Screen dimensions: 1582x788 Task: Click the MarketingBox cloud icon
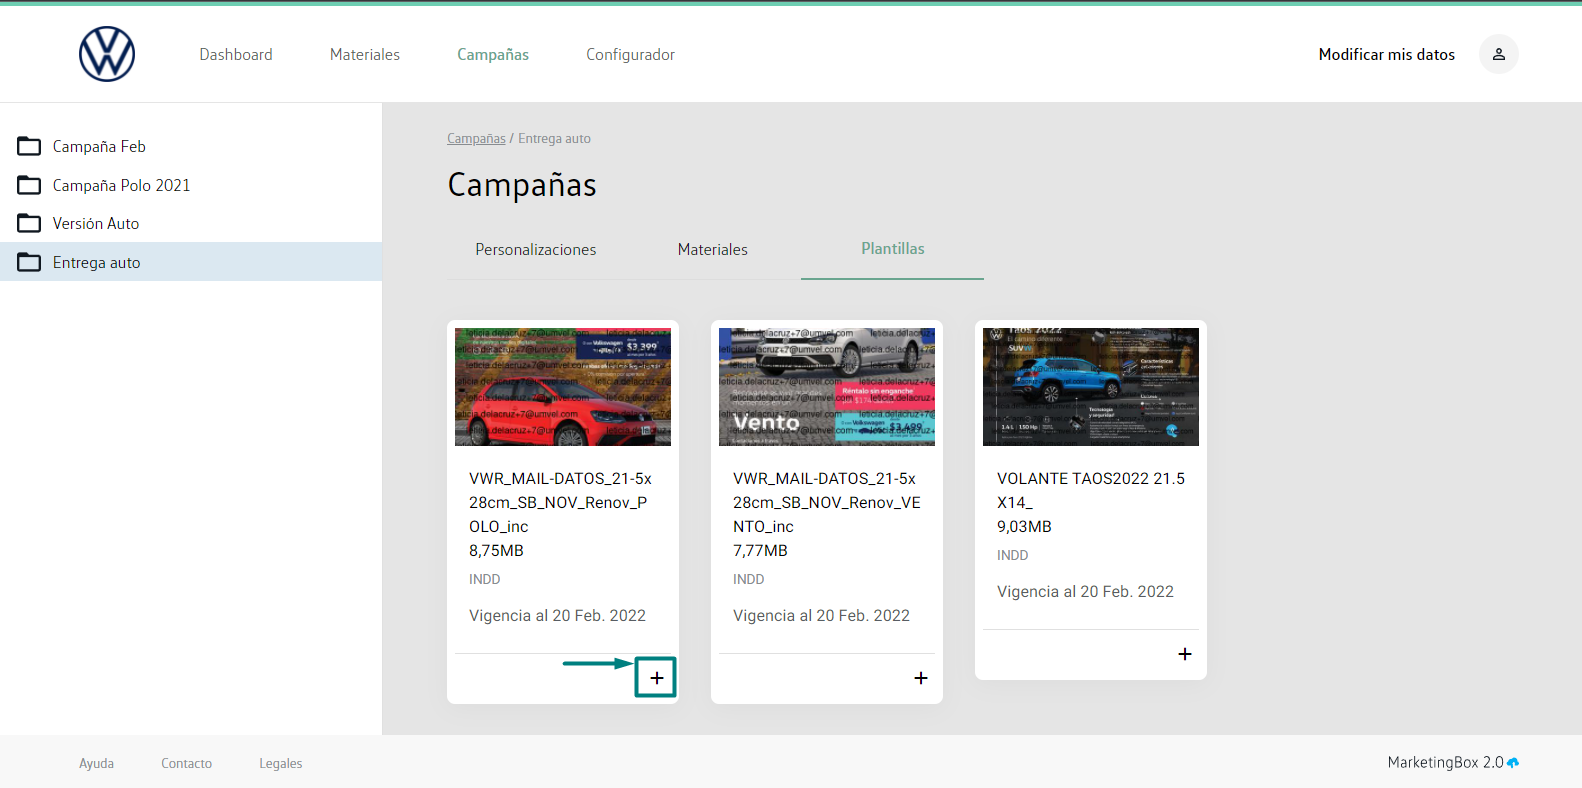click(1513, 762)
